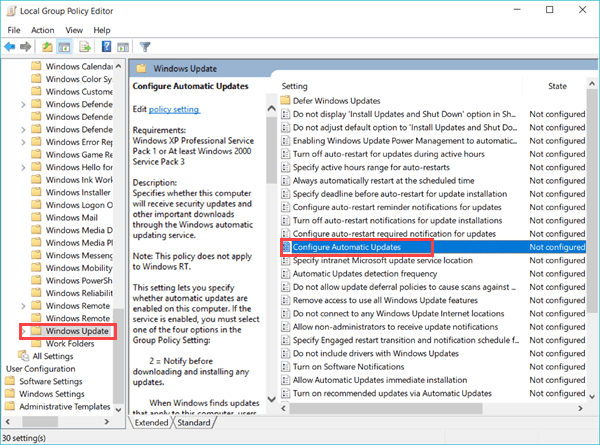Select Windows Settings tree item
This screenshot has height=445, width=600.
[52, 394]
